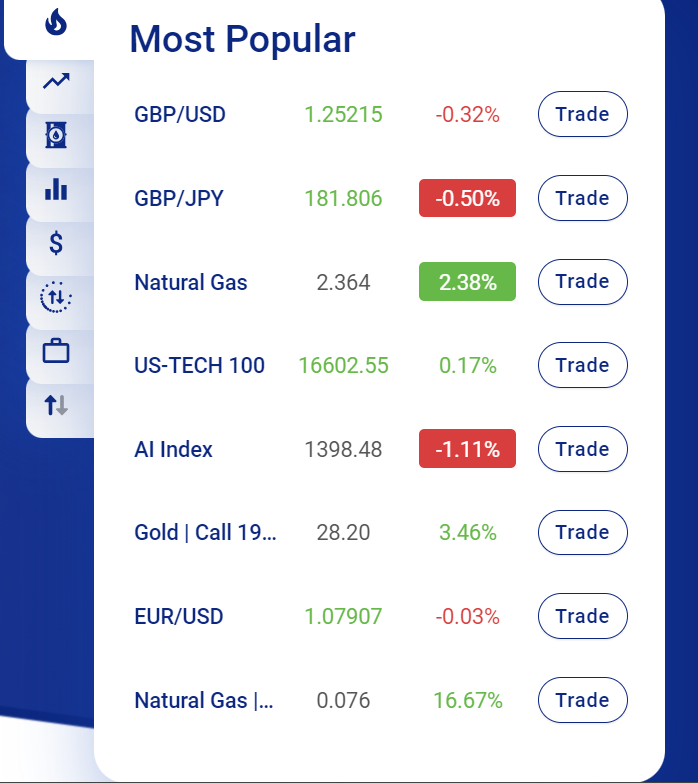Select the circular arrows options icon
Image resolution: width=698 pixels, height=783 pixels.
coord(56,297)
